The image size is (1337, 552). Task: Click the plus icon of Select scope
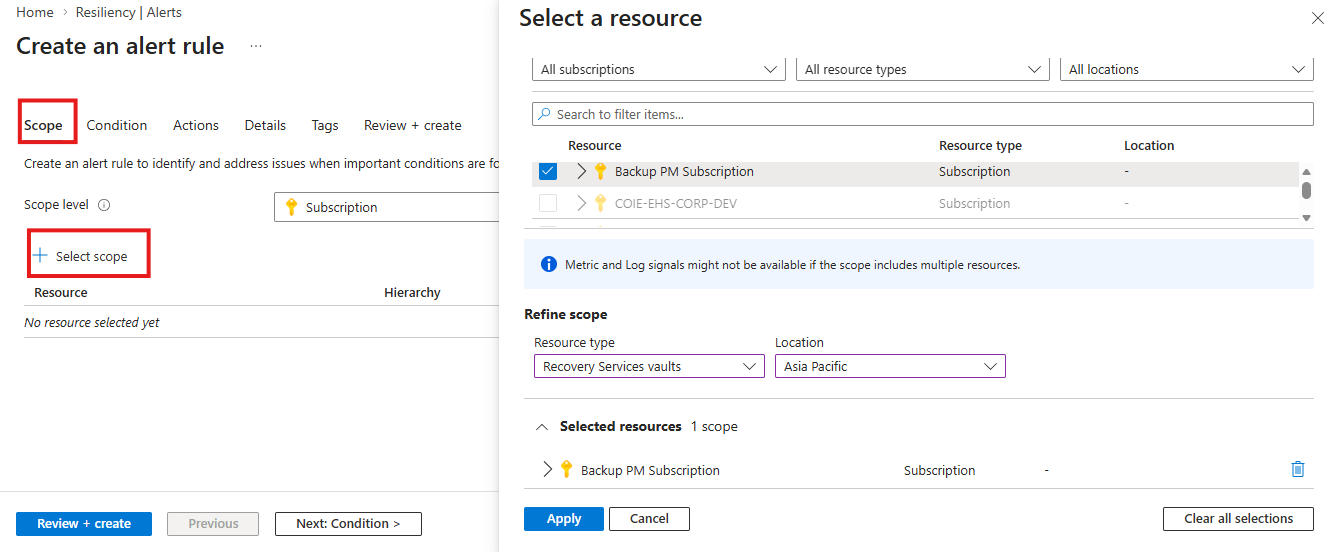(40, 256)
